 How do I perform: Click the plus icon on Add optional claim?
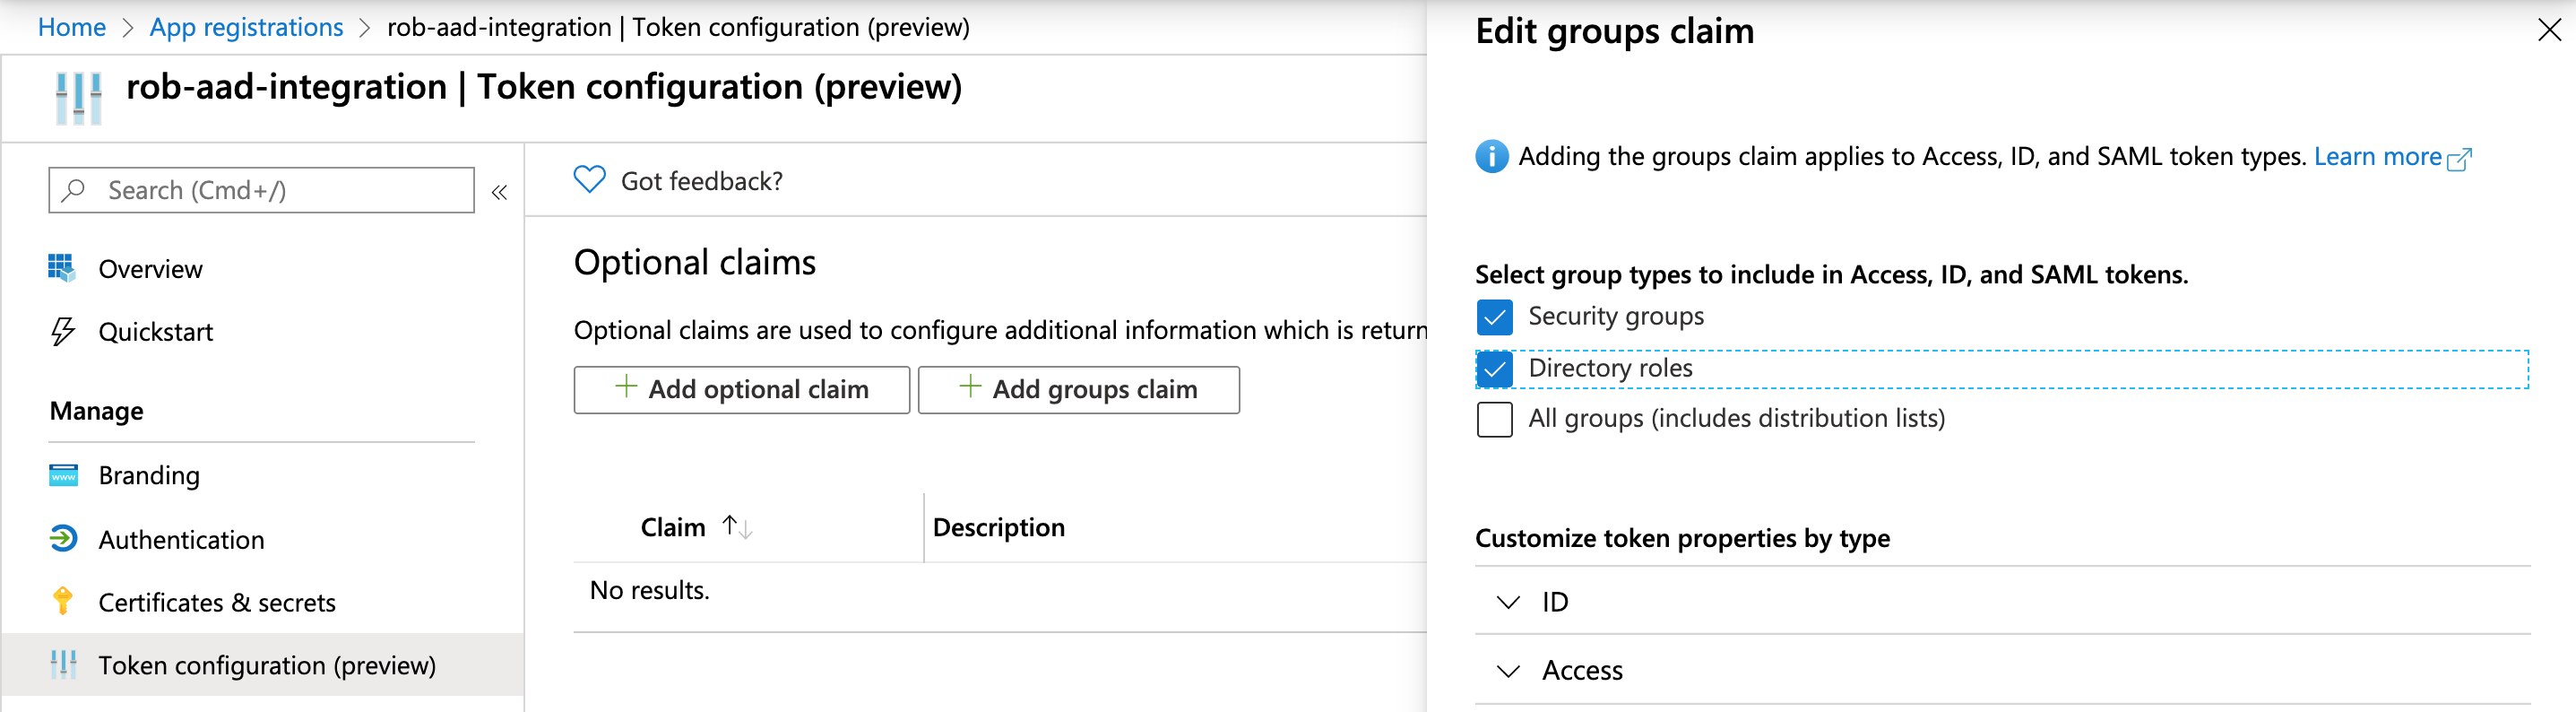[626, 387]
